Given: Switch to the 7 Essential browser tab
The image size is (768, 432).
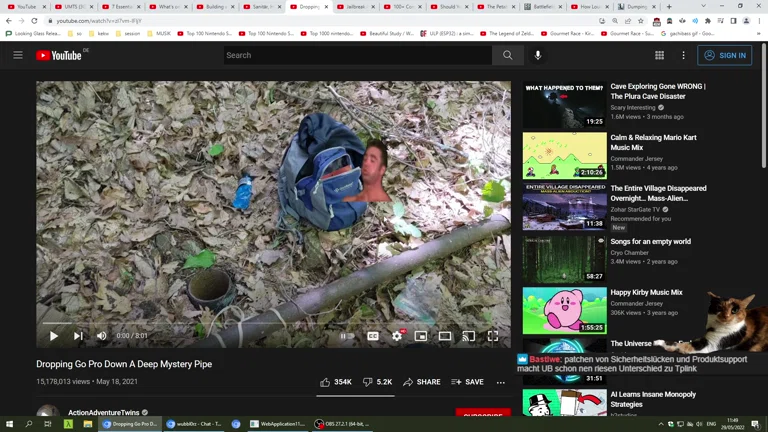Looking at the screenshot, I should coord(120,7).
